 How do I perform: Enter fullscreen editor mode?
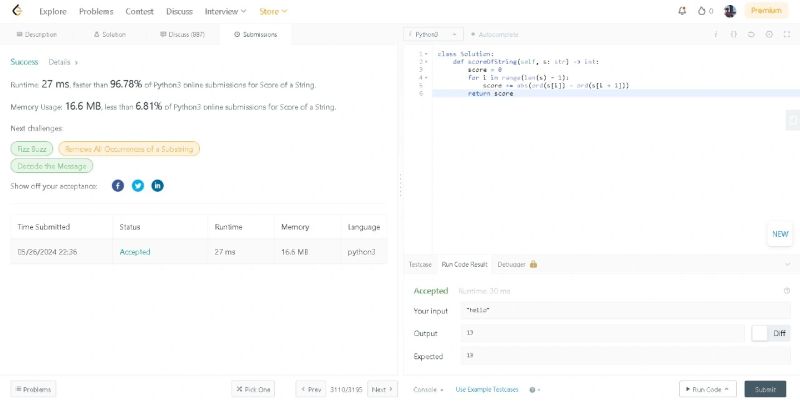coord(785,34)
